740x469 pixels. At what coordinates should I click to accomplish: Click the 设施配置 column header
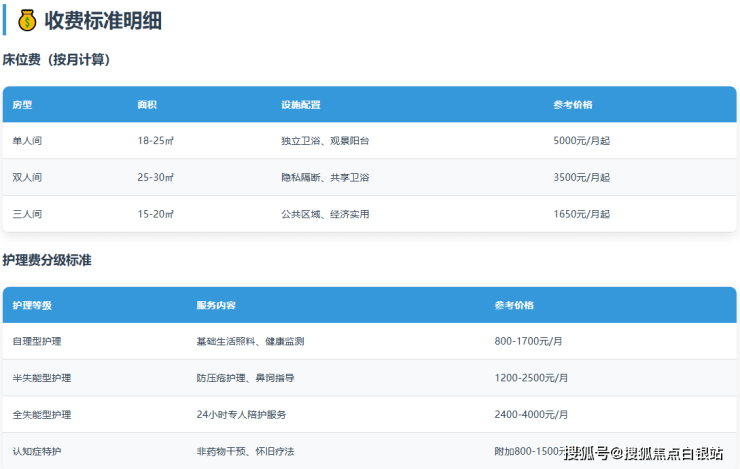300,105
